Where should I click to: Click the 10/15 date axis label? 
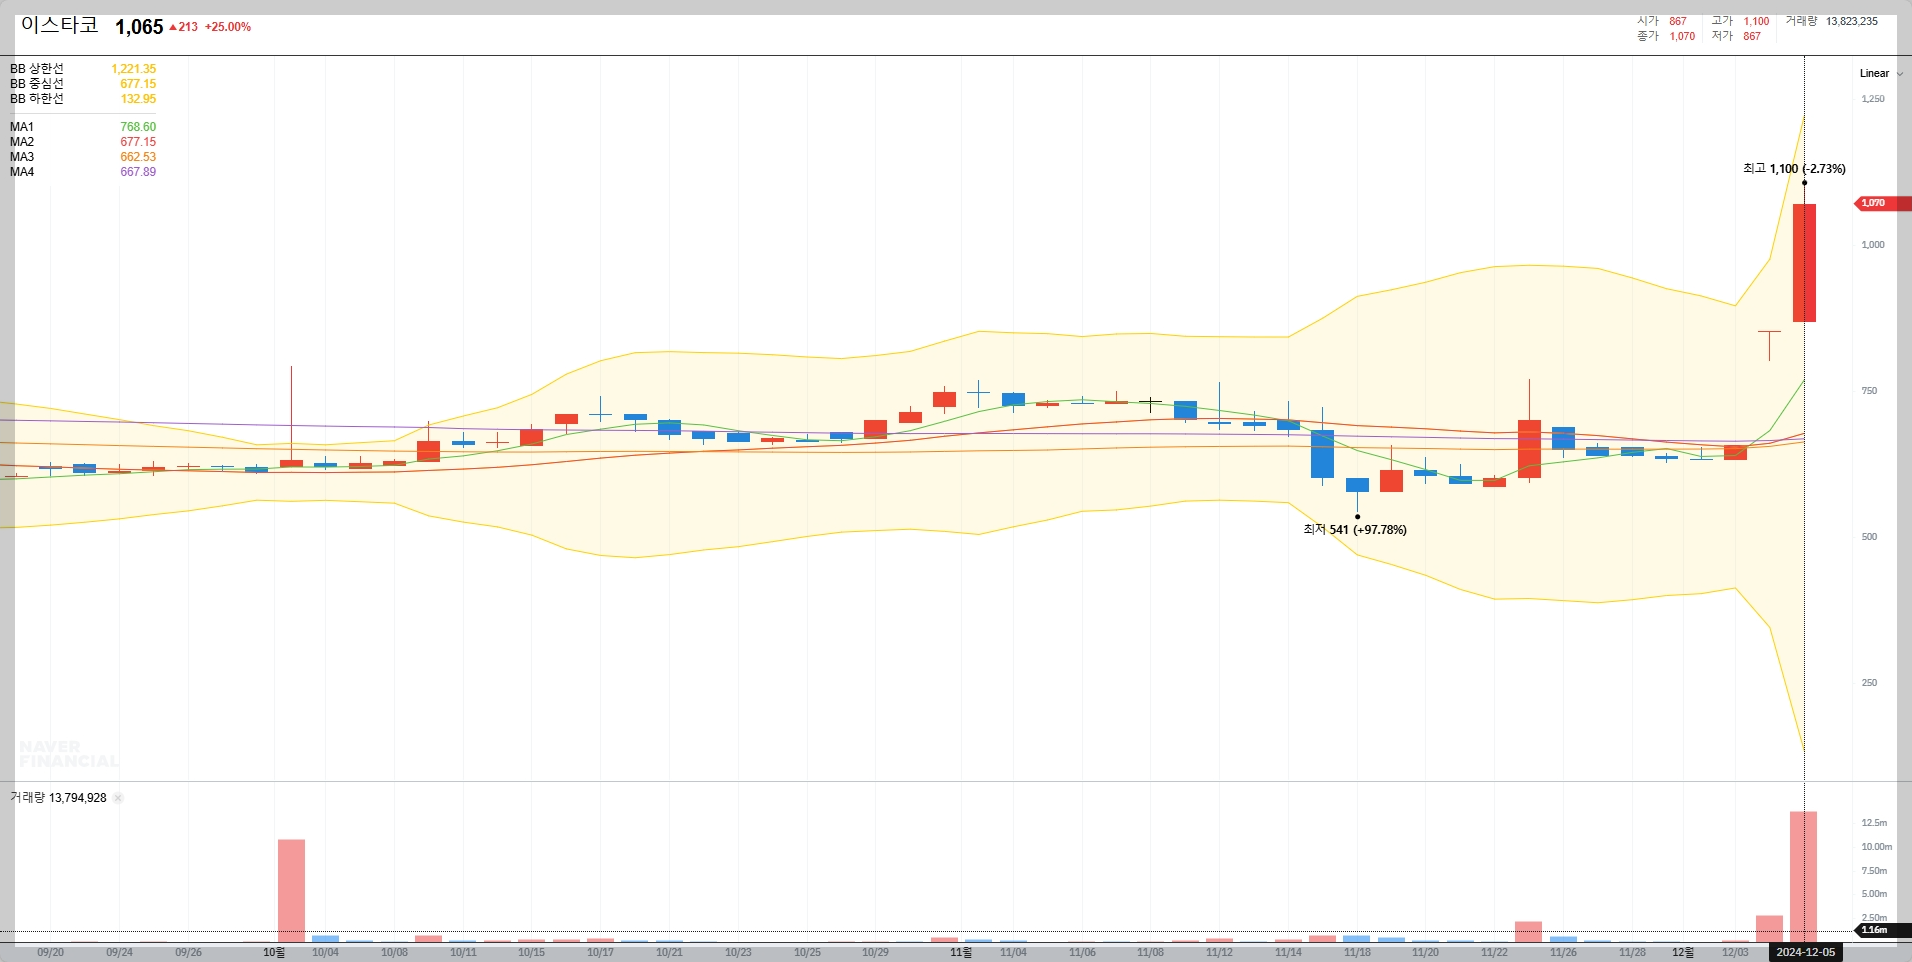coord(532,953)
